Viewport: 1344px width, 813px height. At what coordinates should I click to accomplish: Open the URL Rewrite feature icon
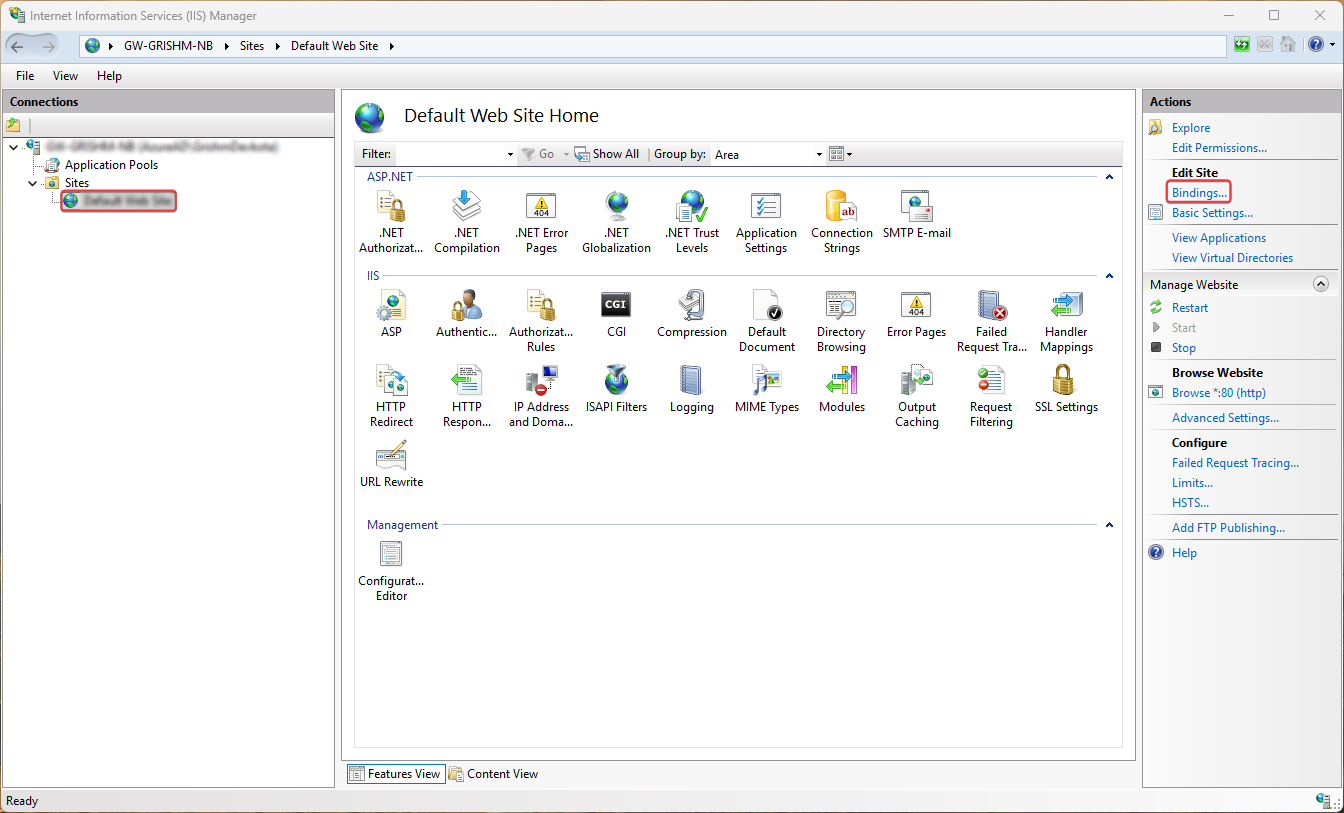click(x=391, y=463)
